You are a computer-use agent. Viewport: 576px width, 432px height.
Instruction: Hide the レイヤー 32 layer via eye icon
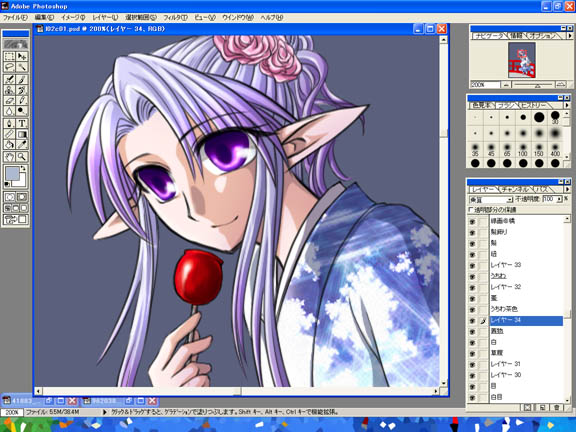point(473,287)
